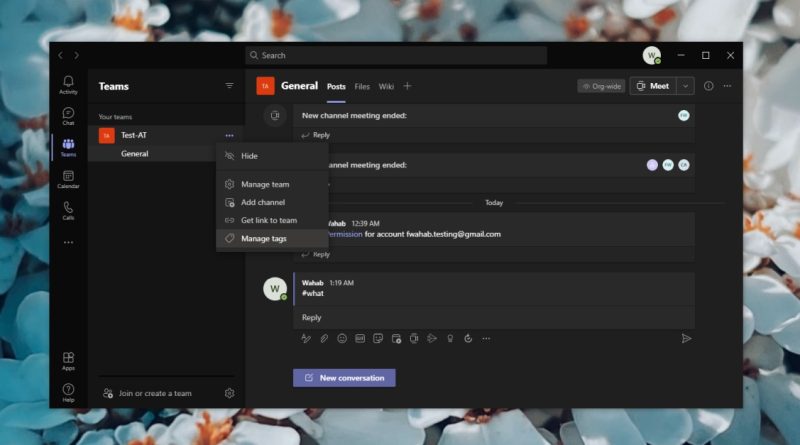Choose Manage team menu entry
The width and height of the screenshot is (800, 445).
(272, 184)
